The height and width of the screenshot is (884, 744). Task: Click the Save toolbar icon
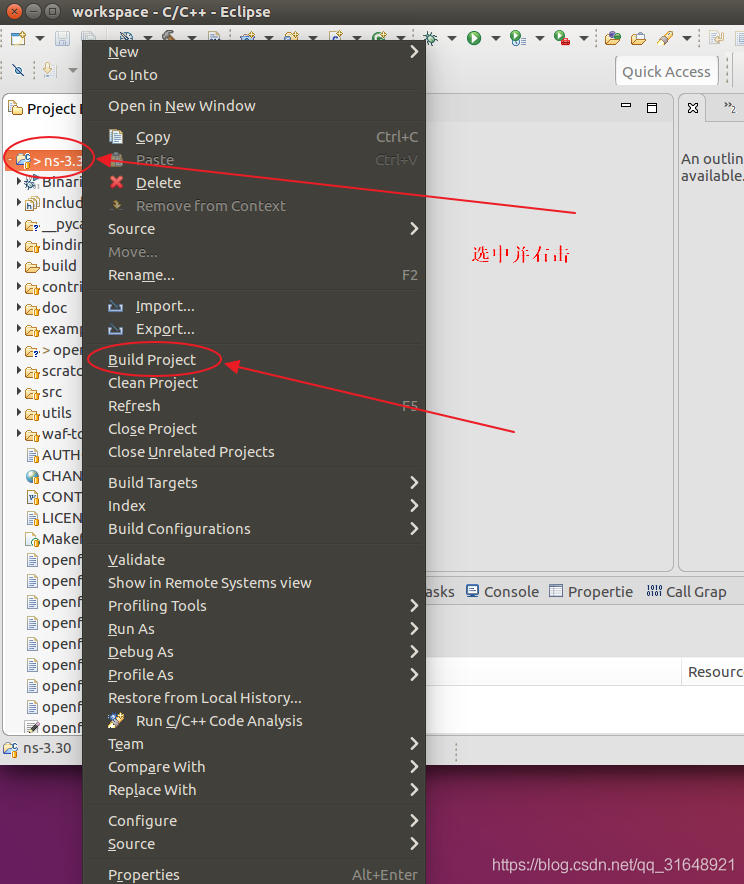(62, 38)
